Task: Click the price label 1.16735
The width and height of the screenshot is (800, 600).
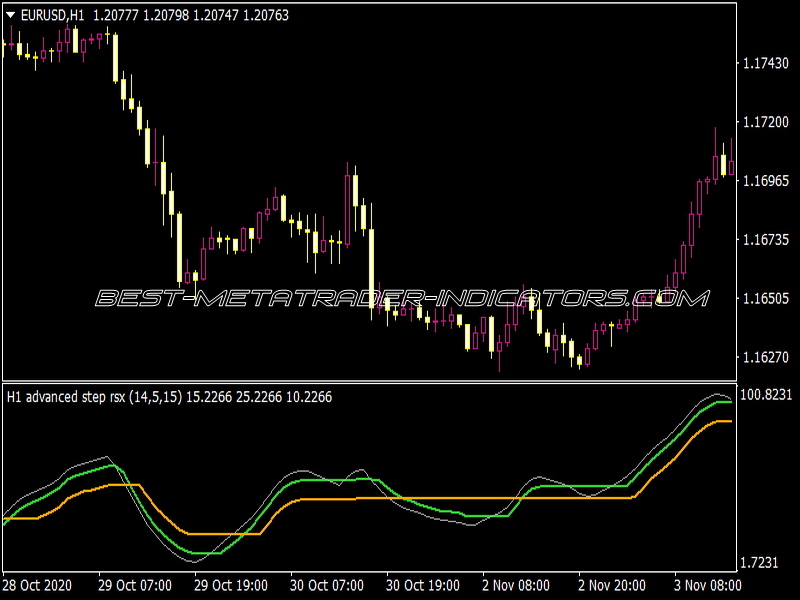Action: [x=766, y=240]
